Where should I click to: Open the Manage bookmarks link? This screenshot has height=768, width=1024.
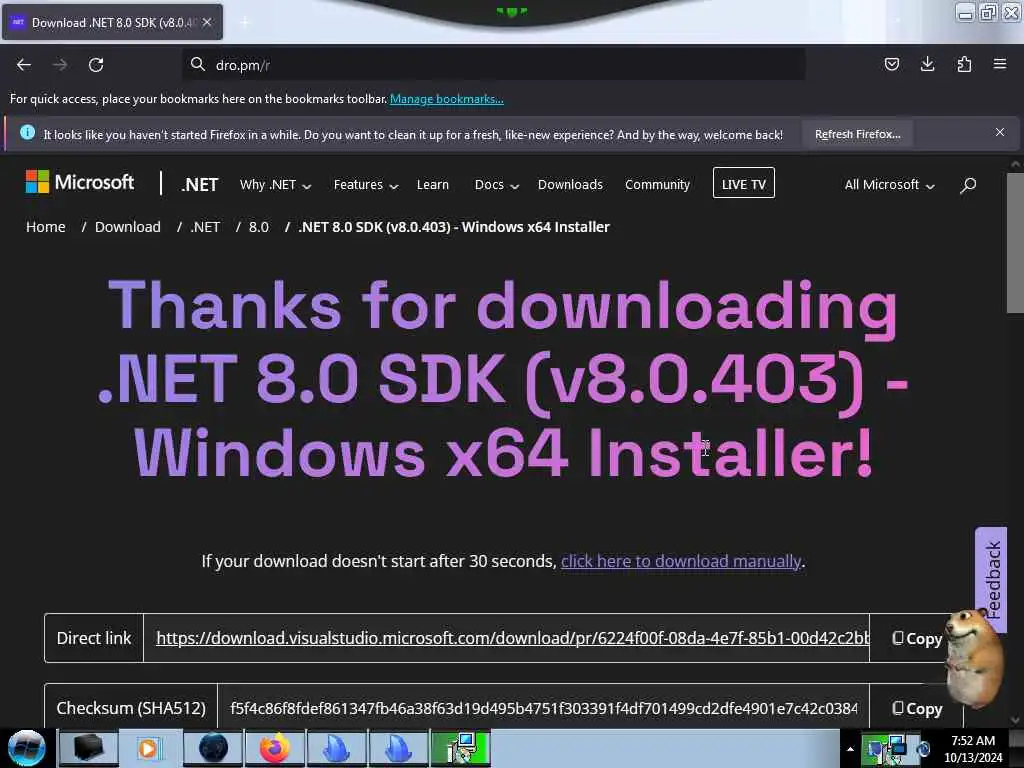point(447,99)
